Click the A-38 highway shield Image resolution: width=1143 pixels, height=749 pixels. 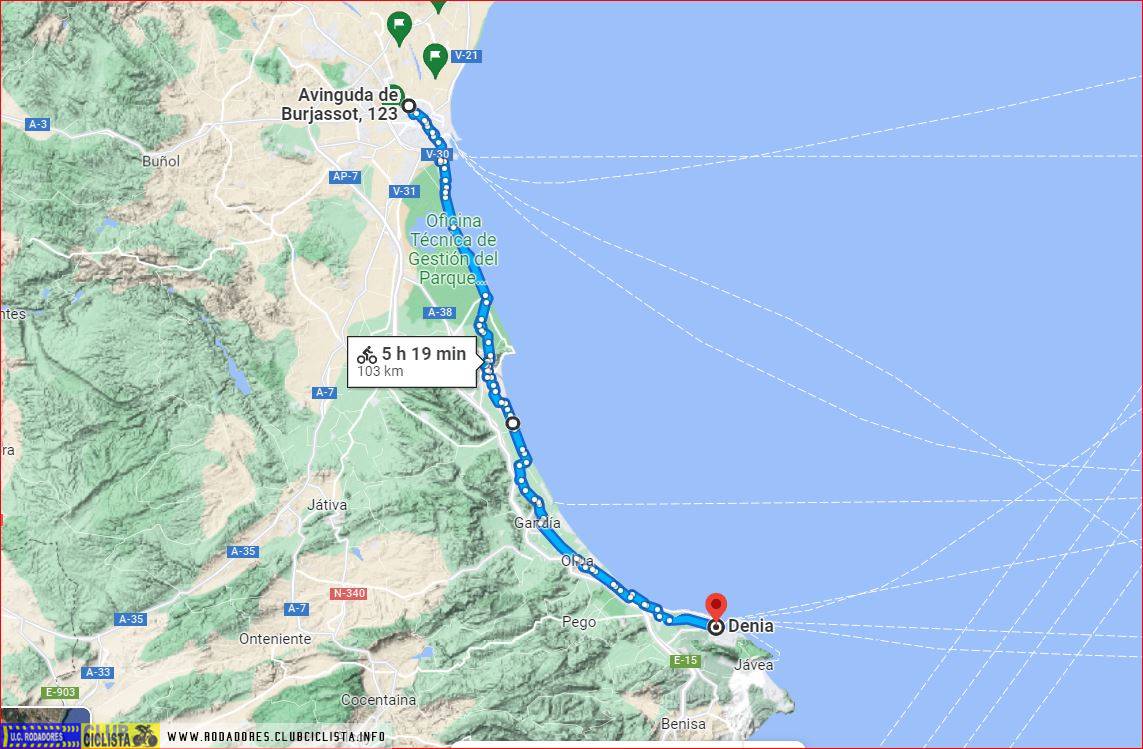pos(440,312)
